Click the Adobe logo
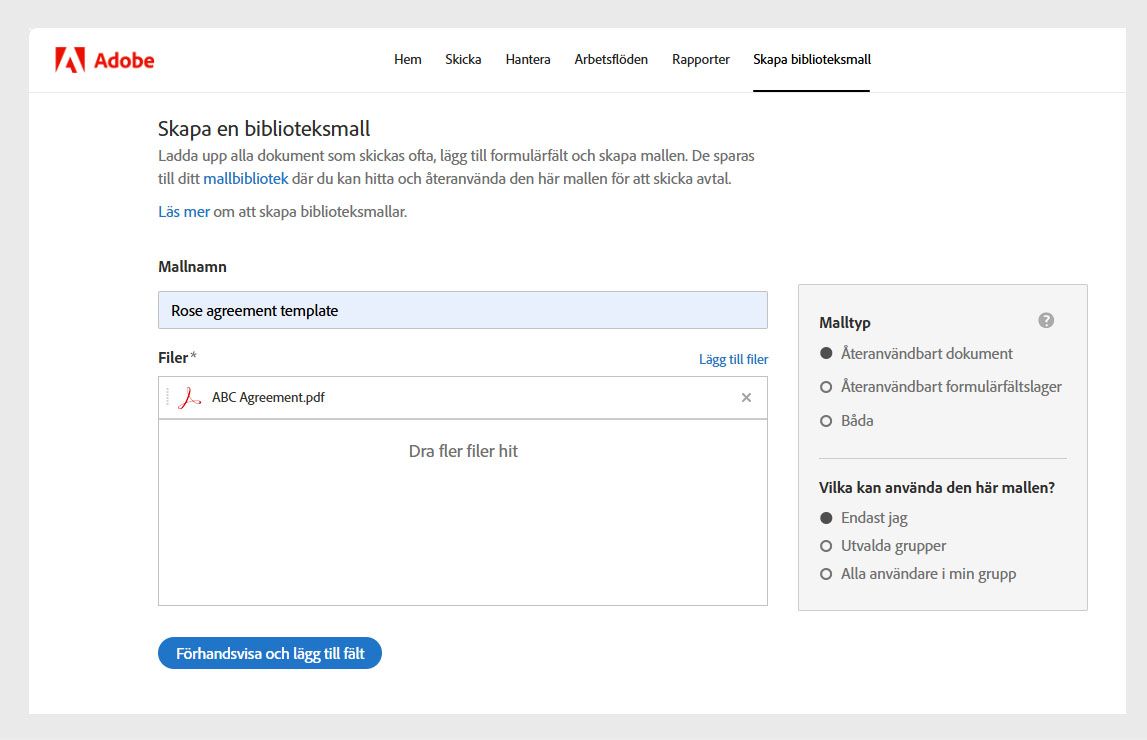Image resolution: width=1147 pixels, height=740 pixels. (106, 59)
